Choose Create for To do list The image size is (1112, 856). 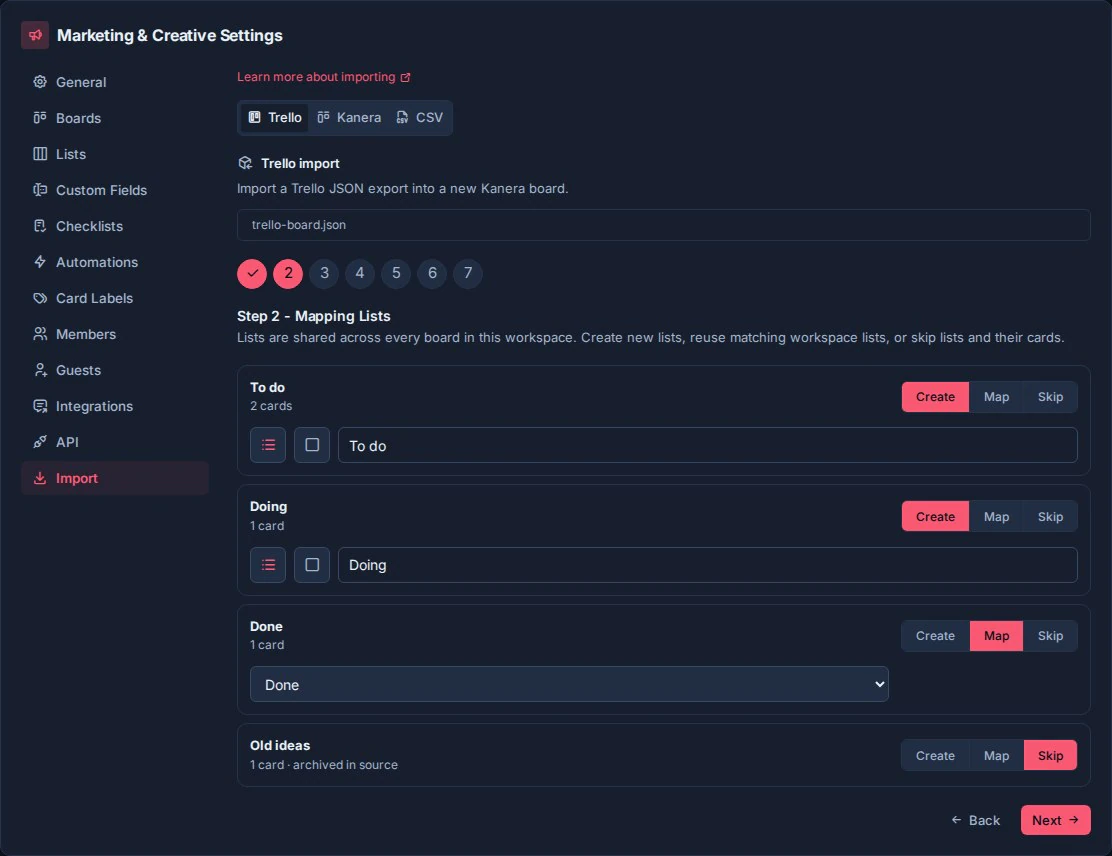click(x=935, y=397)
